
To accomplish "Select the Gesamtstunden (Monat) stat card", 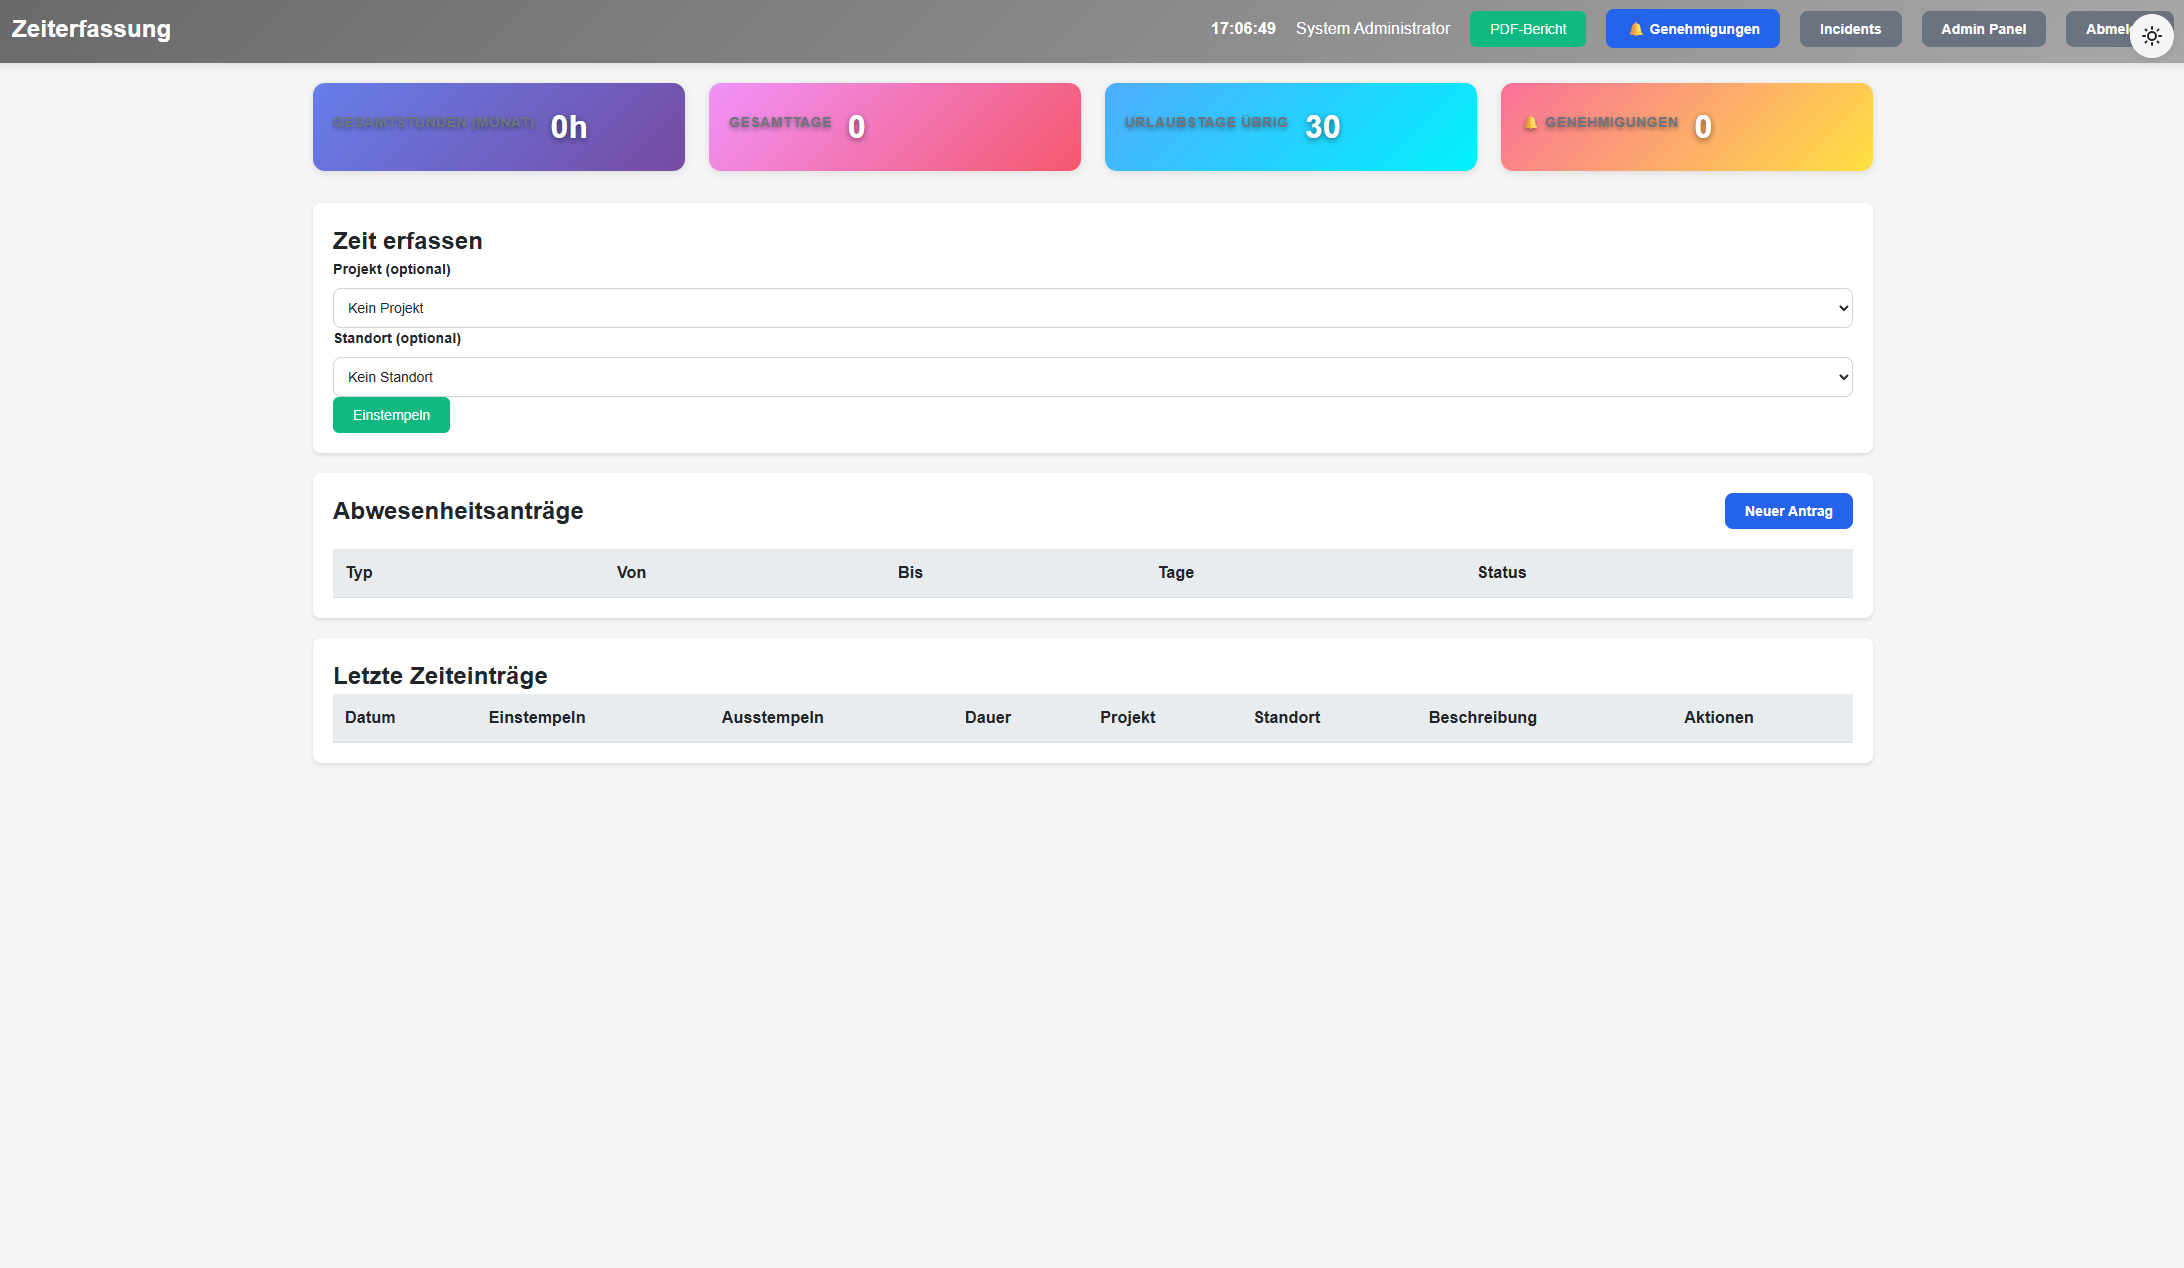I will point(498,127).
